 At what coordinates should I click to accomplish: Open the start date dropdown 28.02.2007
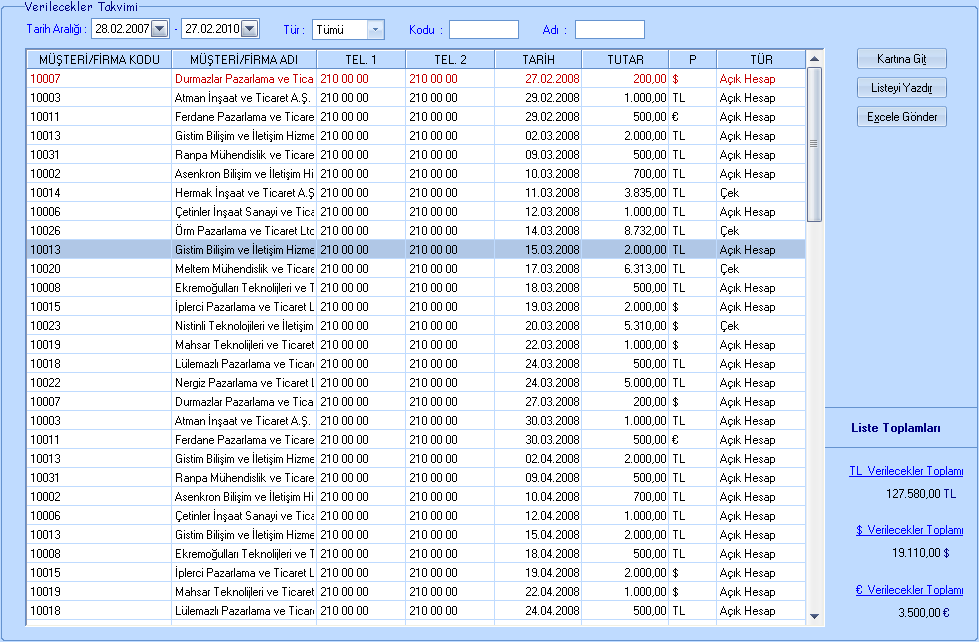pos(160,29)
